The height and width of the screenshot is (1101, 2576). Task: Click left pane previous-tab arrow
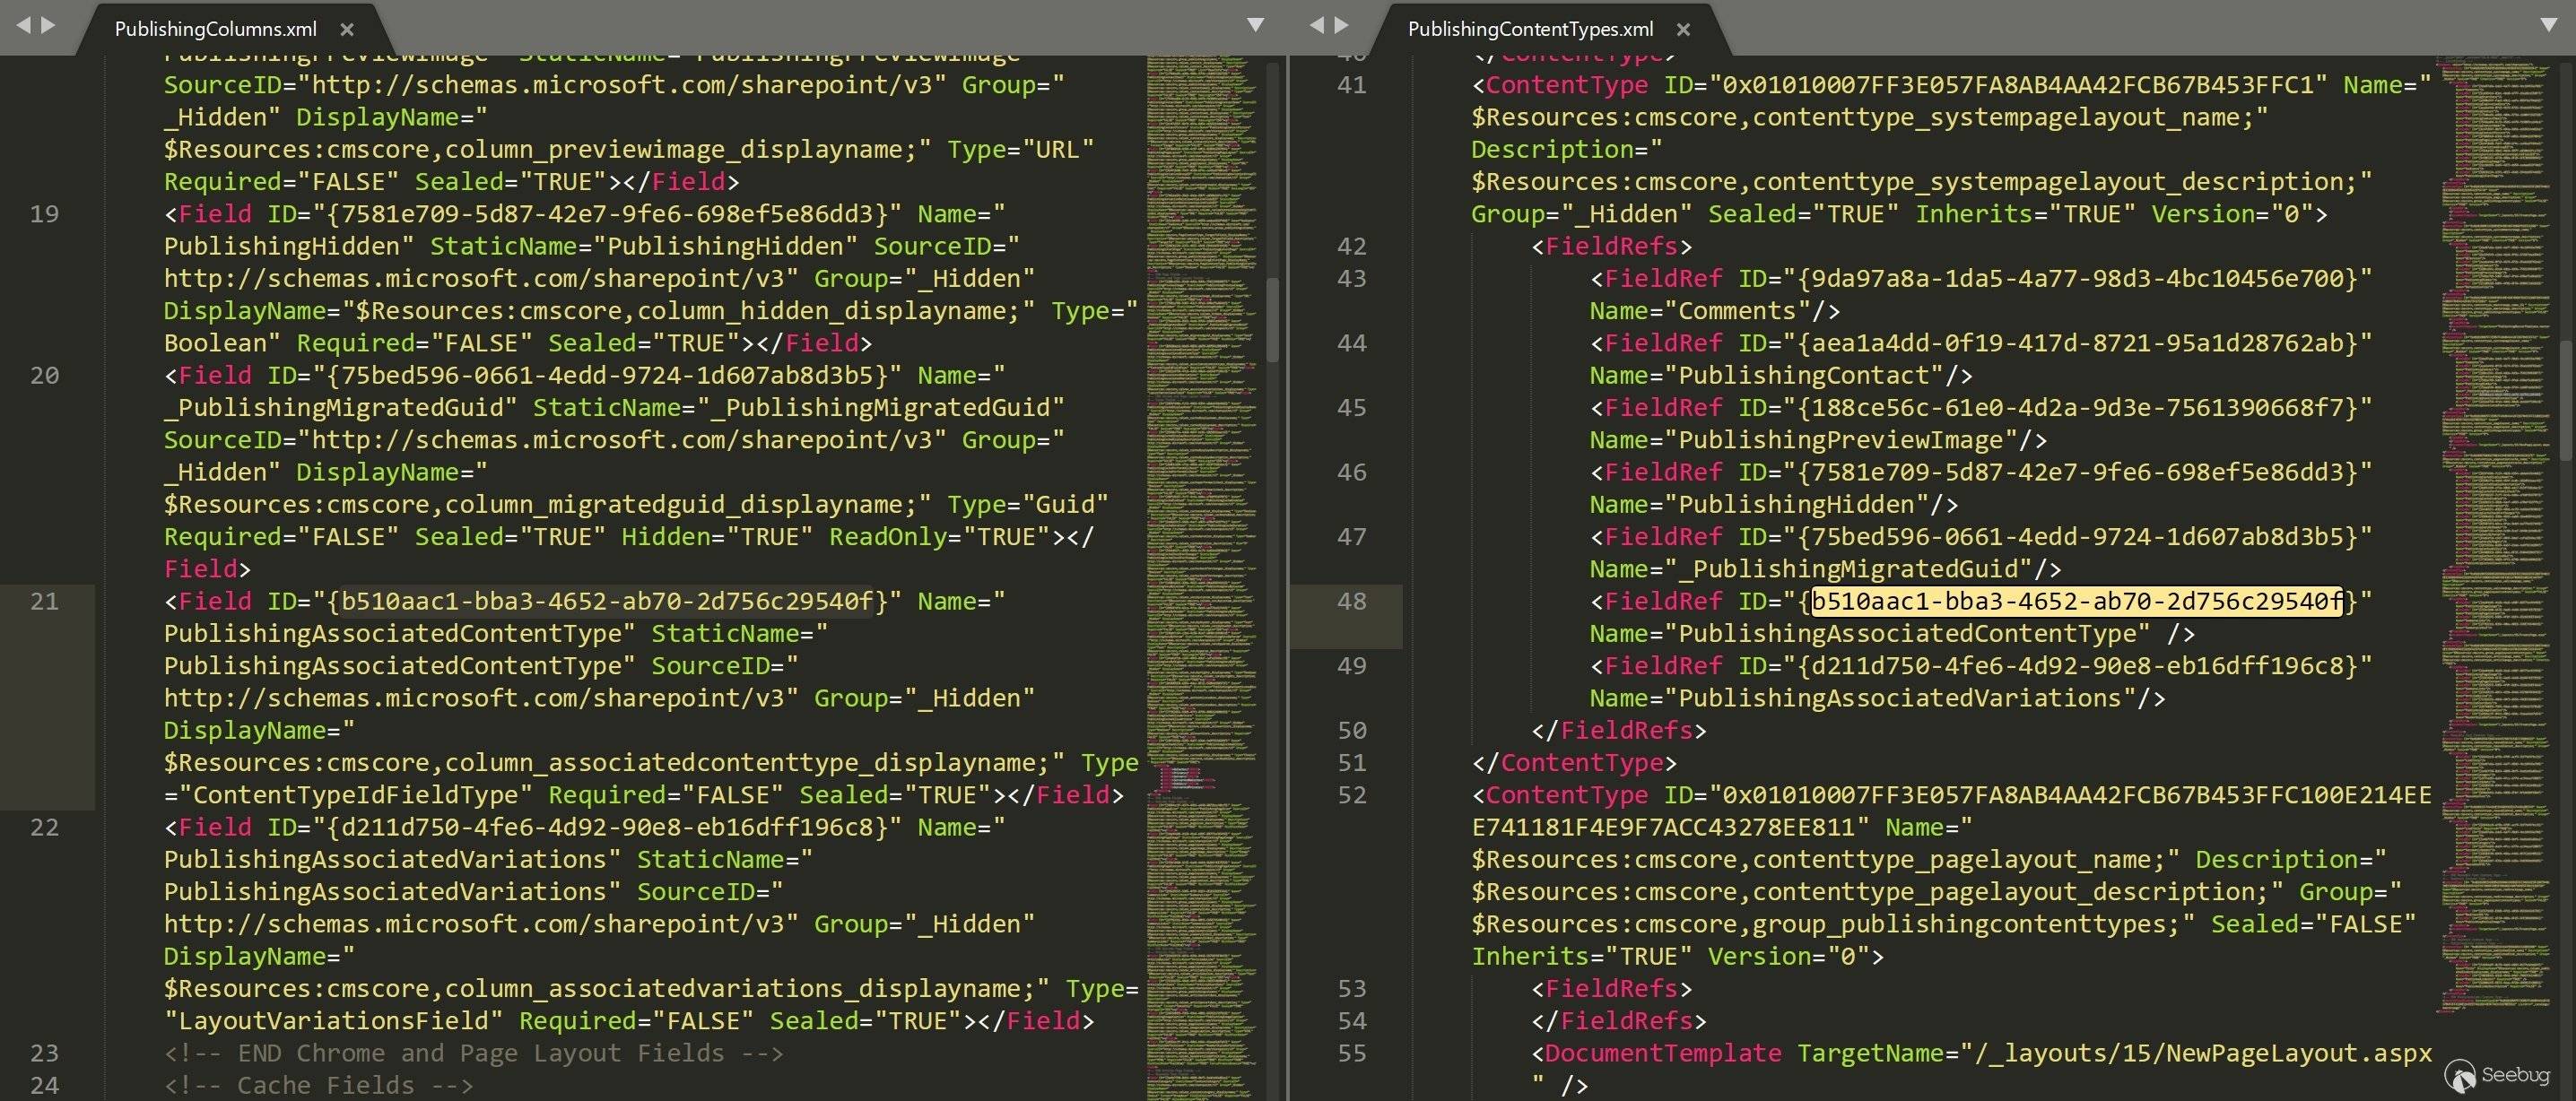(x=24, y=25)
